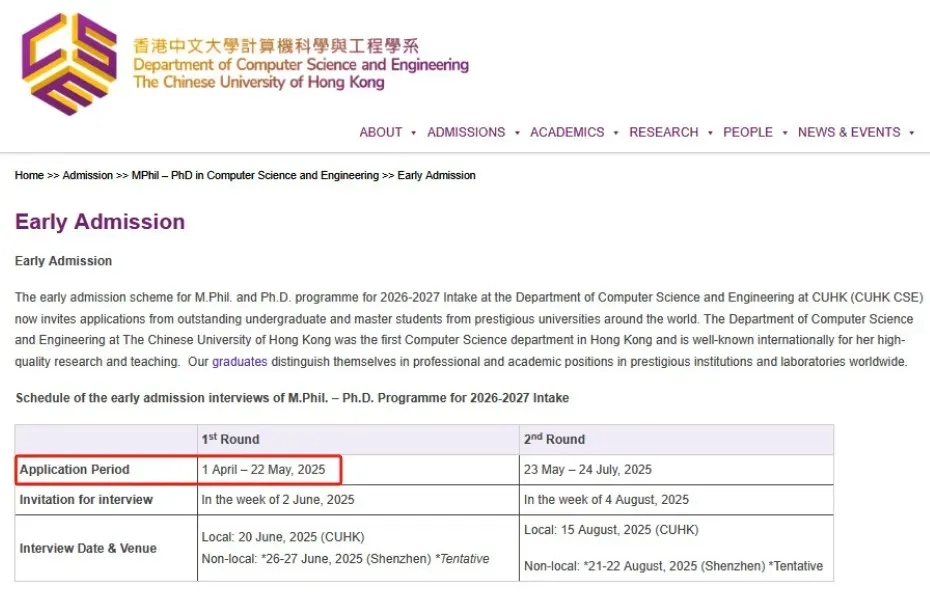Go to Home in the breadcrumb
This screenshot has width=930, height=598.
(x=29, y=175)
